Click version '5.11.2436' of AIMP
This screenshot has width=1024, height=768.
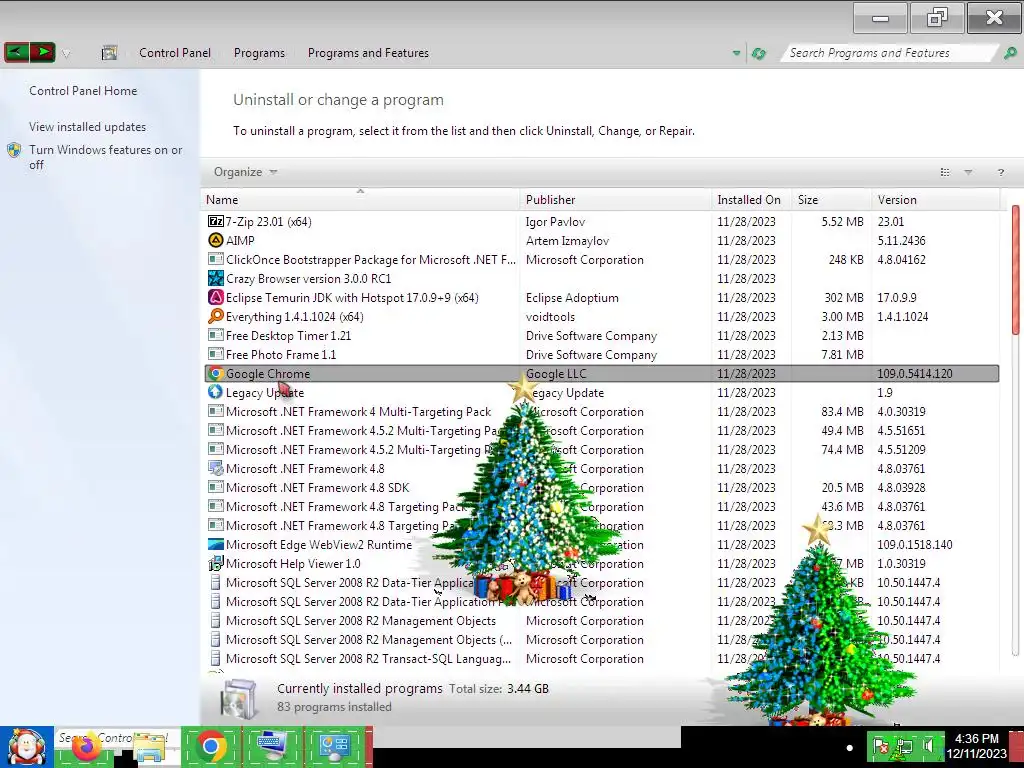click(x=901, y=241)
